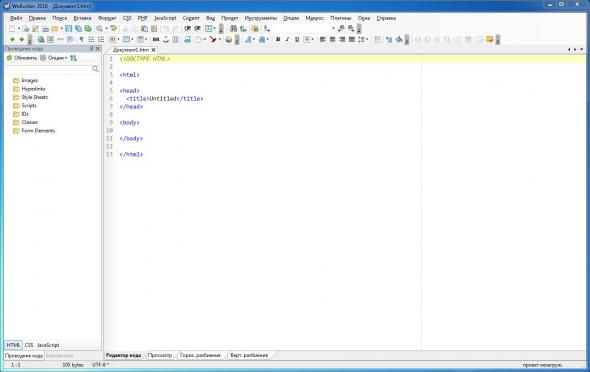Apply Bold formatting

click(278, 39)
